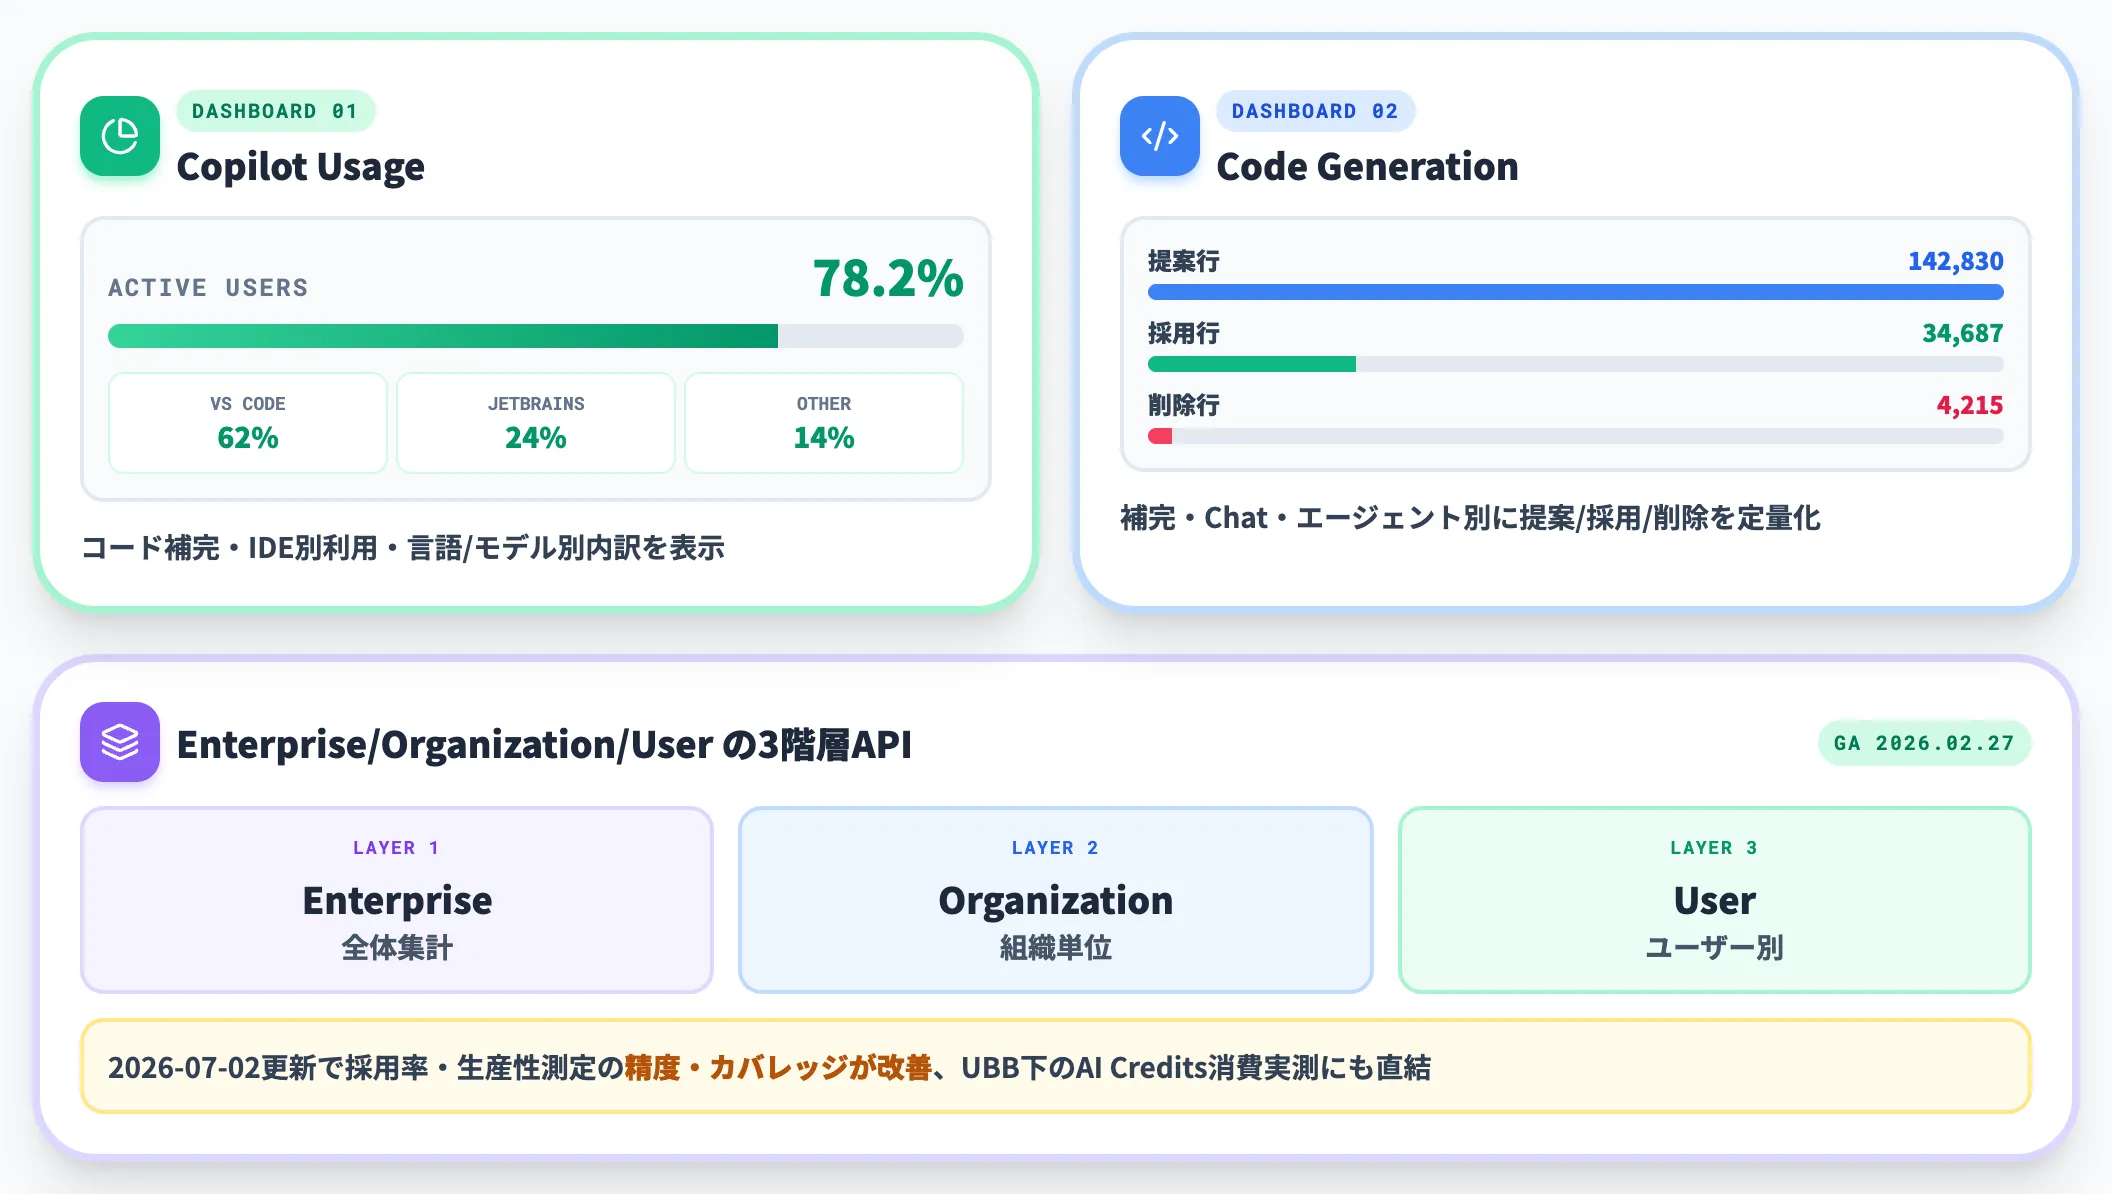Click the ユーザー別 subtitle
The image size is (2112, 1194).
coord(1715,947)
